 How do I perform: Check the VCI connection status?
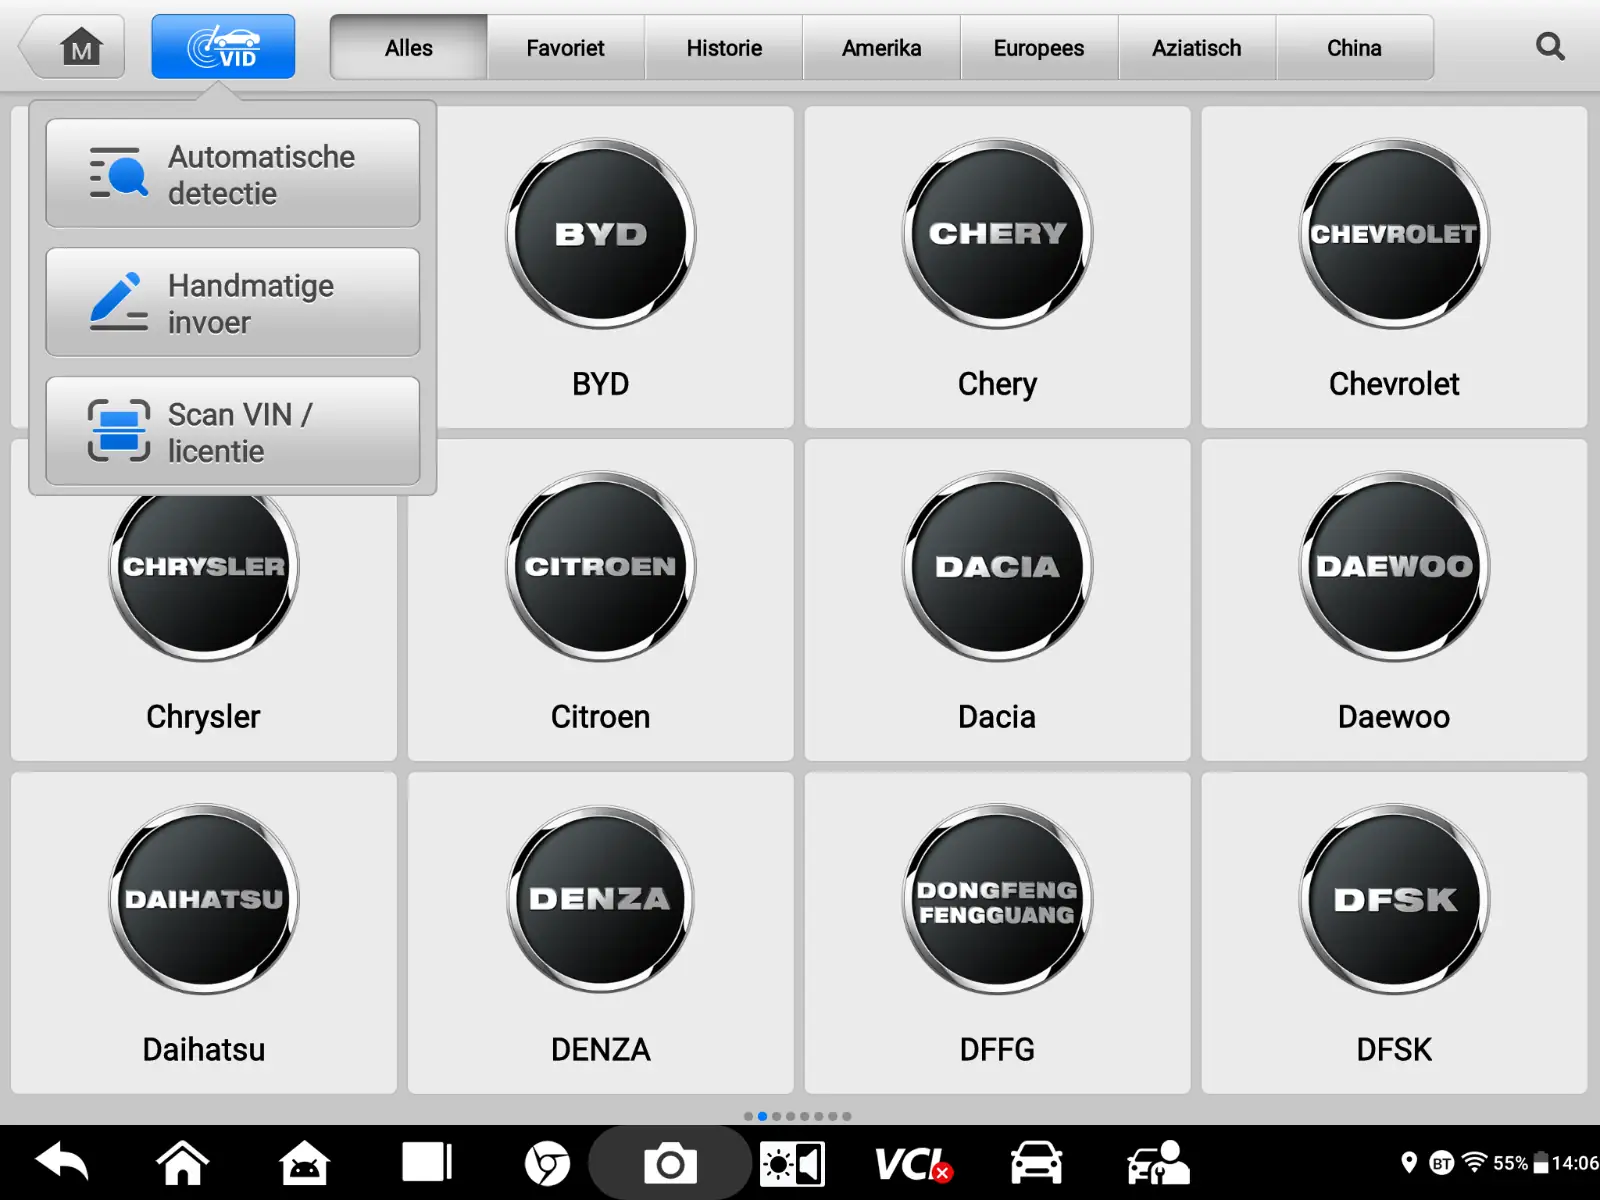[x=913, y=1164]
